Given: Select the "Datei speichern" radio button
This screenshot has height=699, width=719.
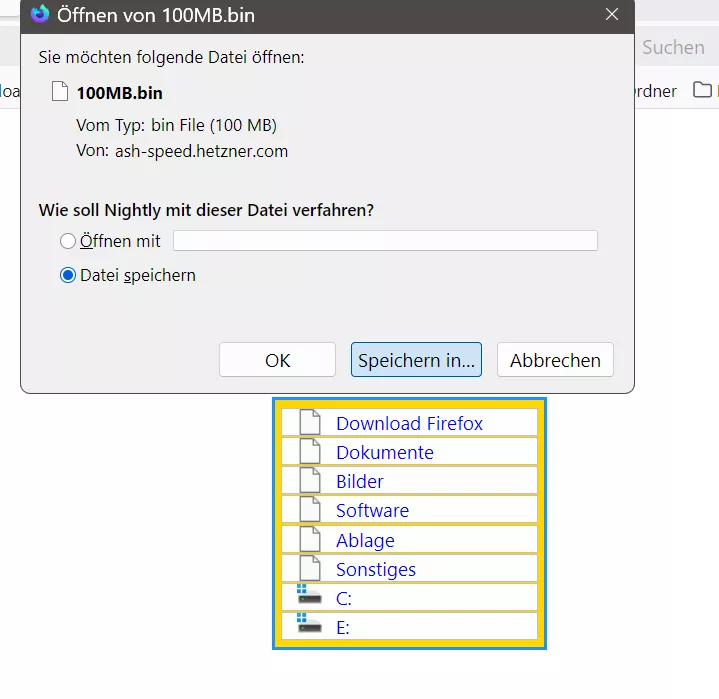Looking at the screenshot, I should tap(67, 275).
